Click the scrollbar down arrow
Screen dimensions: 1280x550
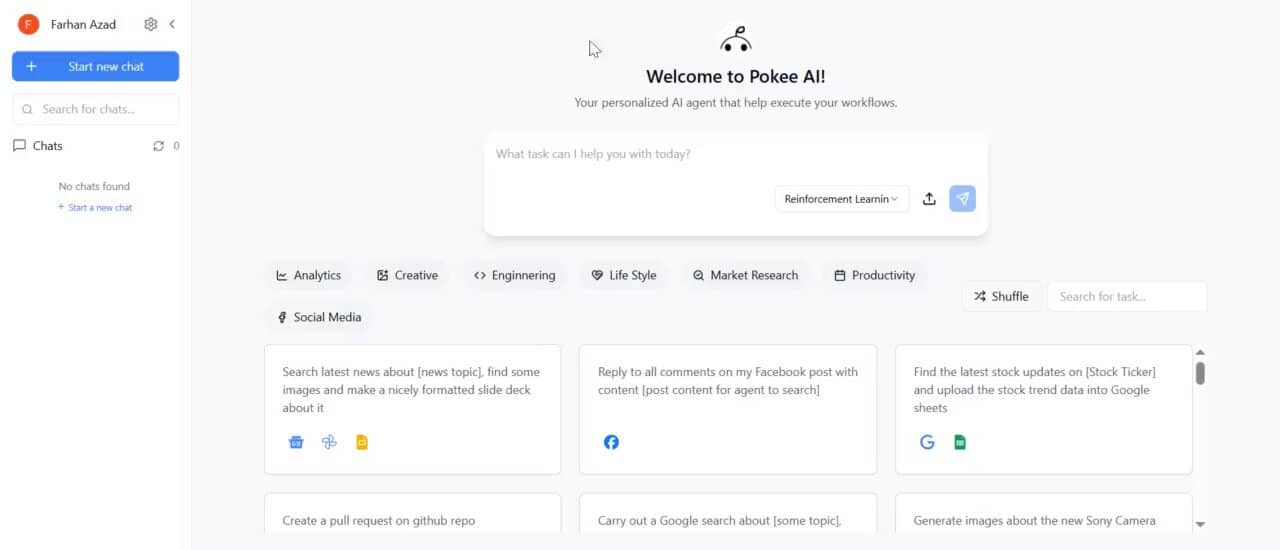[1200, 524]
